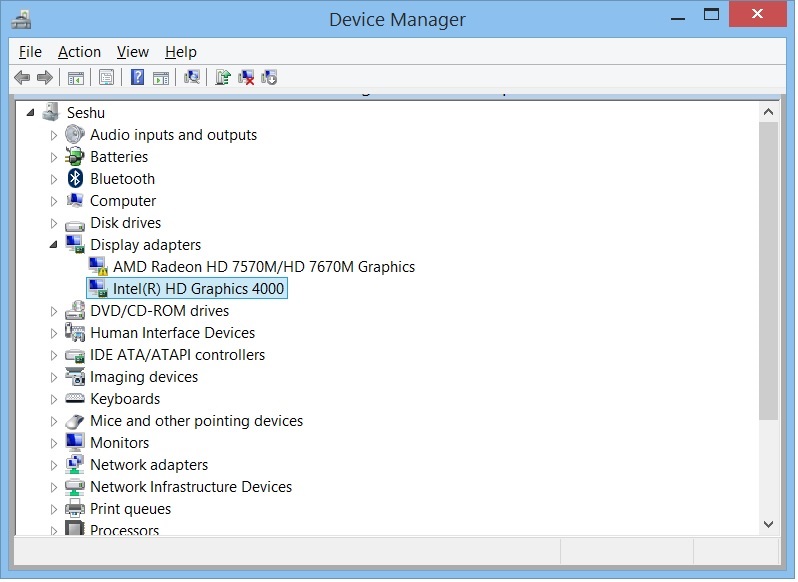
Task: Maximize the Device Manager window
Action: (x=711, y=14)
